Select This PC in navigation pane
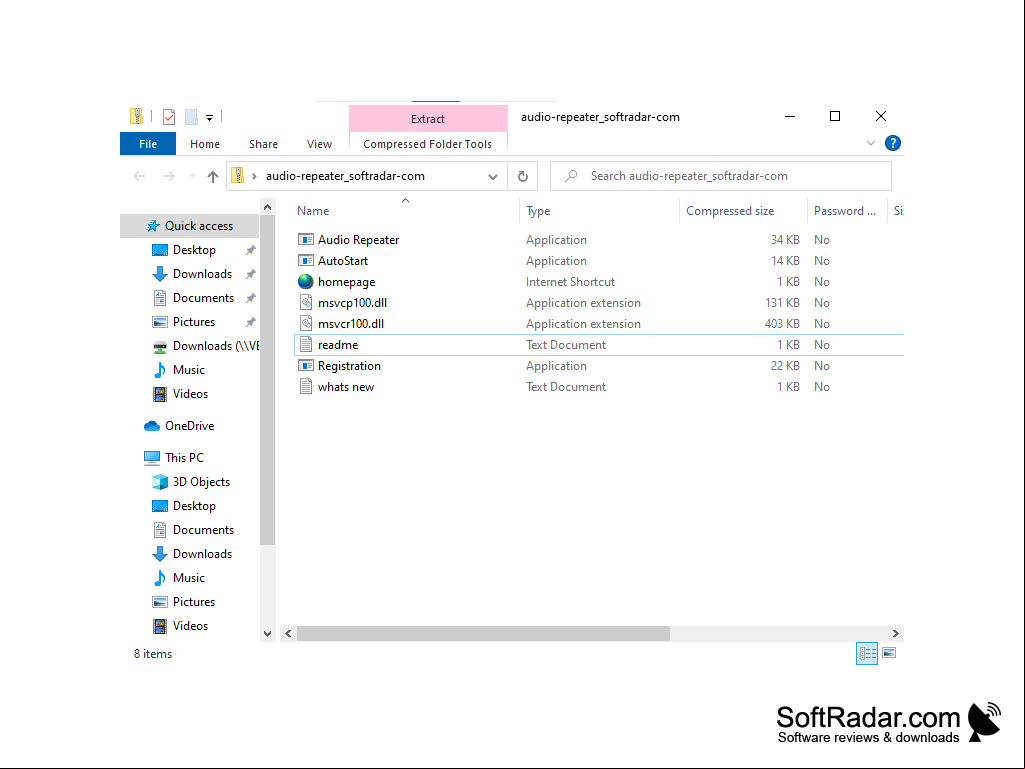 [x=184, y=458]
